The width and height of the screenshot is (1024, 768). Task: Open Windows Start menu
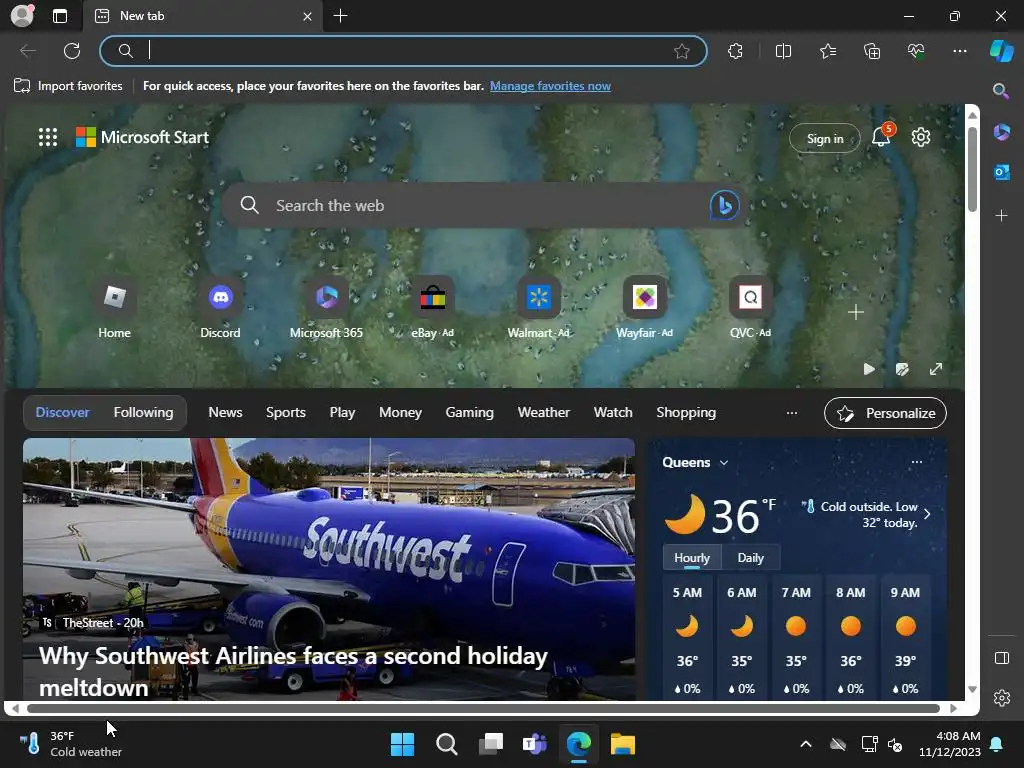click(402, 744)
